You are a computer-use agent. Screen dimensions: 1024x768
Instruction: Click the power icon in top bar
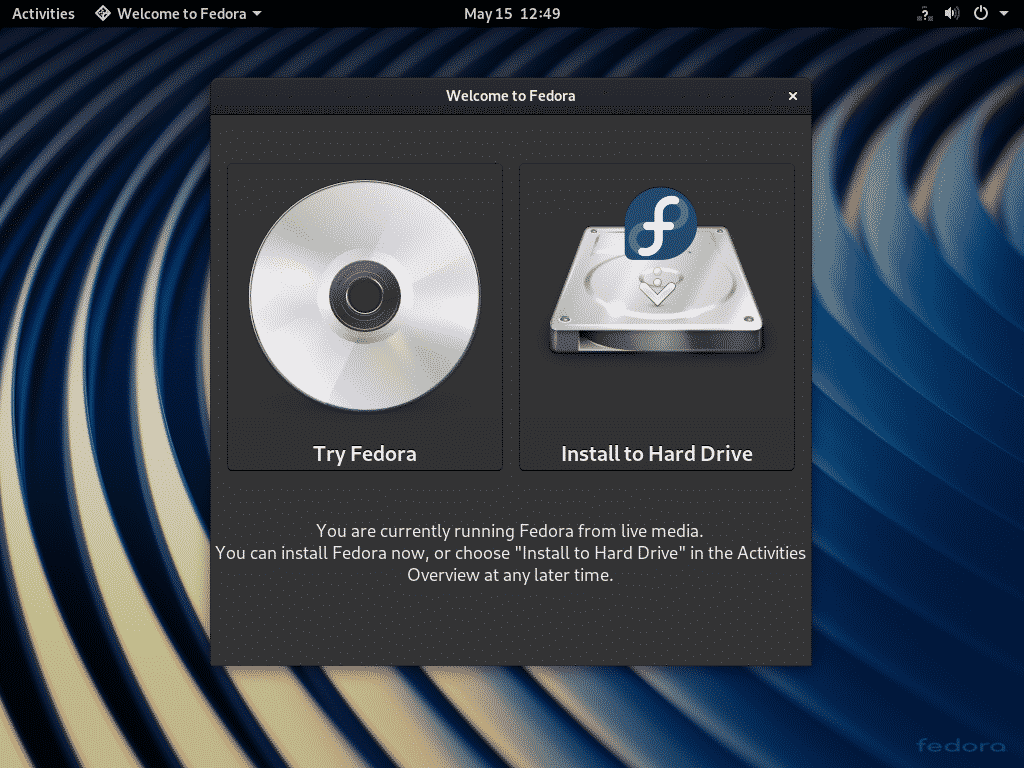(981, 13)
